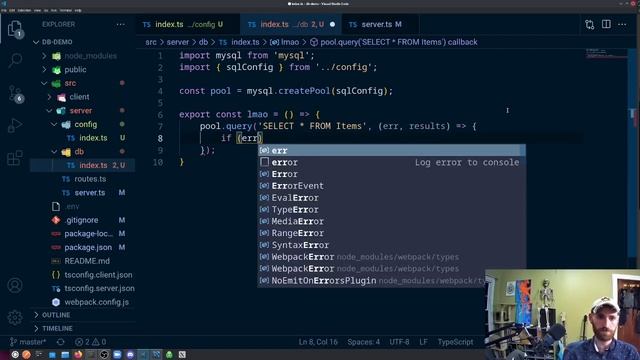Open the Source Control view with 6 changes

point(16,94)
